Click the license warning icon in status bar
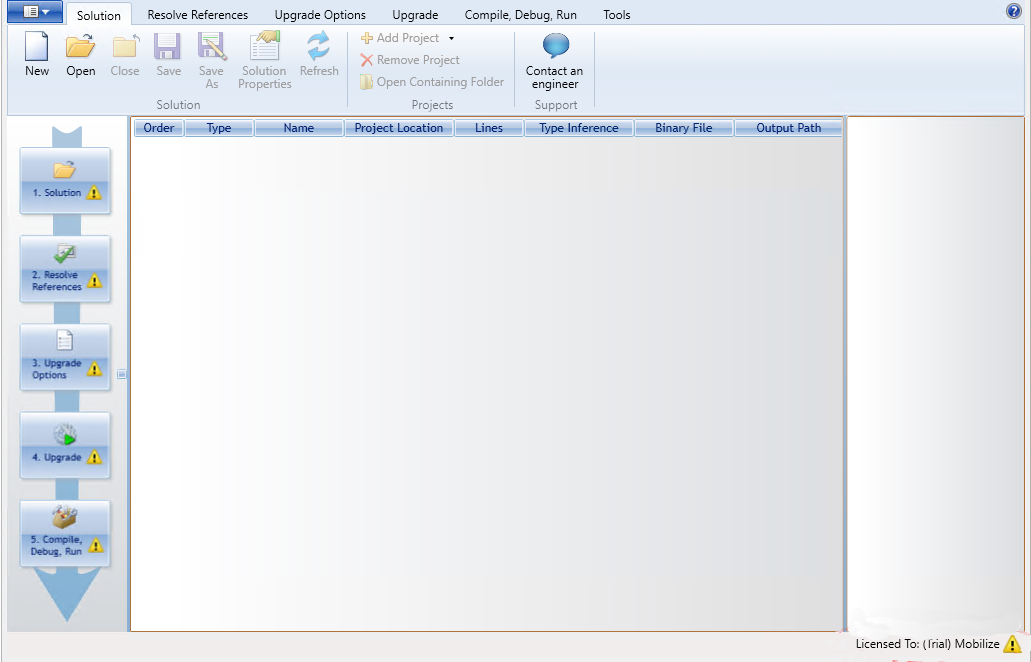Viewport: 1031px width, 662px height. coord(1013,644)
